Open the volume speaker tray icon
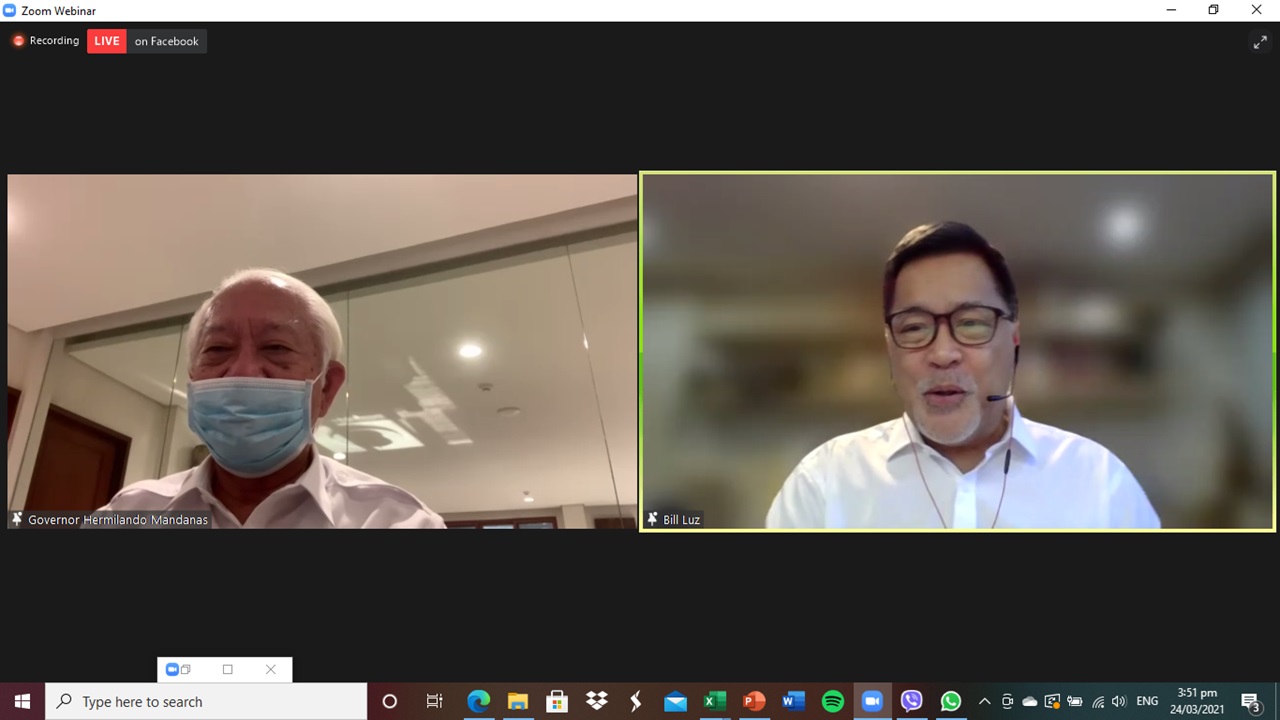The height and width of the screenshot is (720, 1280). coord(1119,701)
